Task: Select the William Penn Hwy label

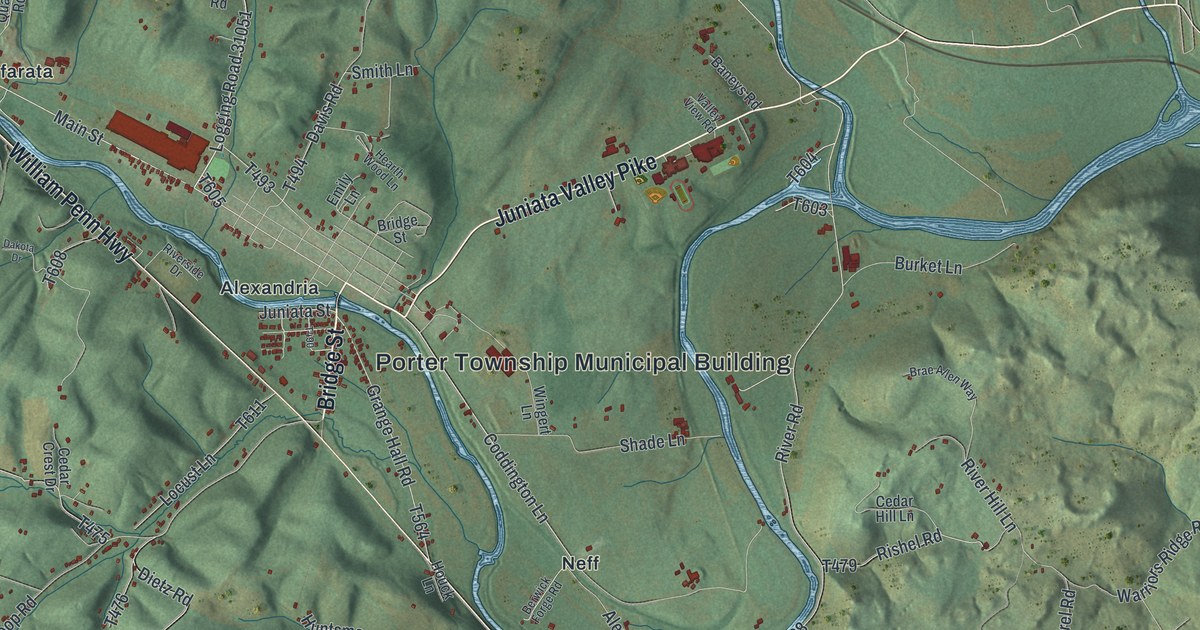Action: pos(72,203)
